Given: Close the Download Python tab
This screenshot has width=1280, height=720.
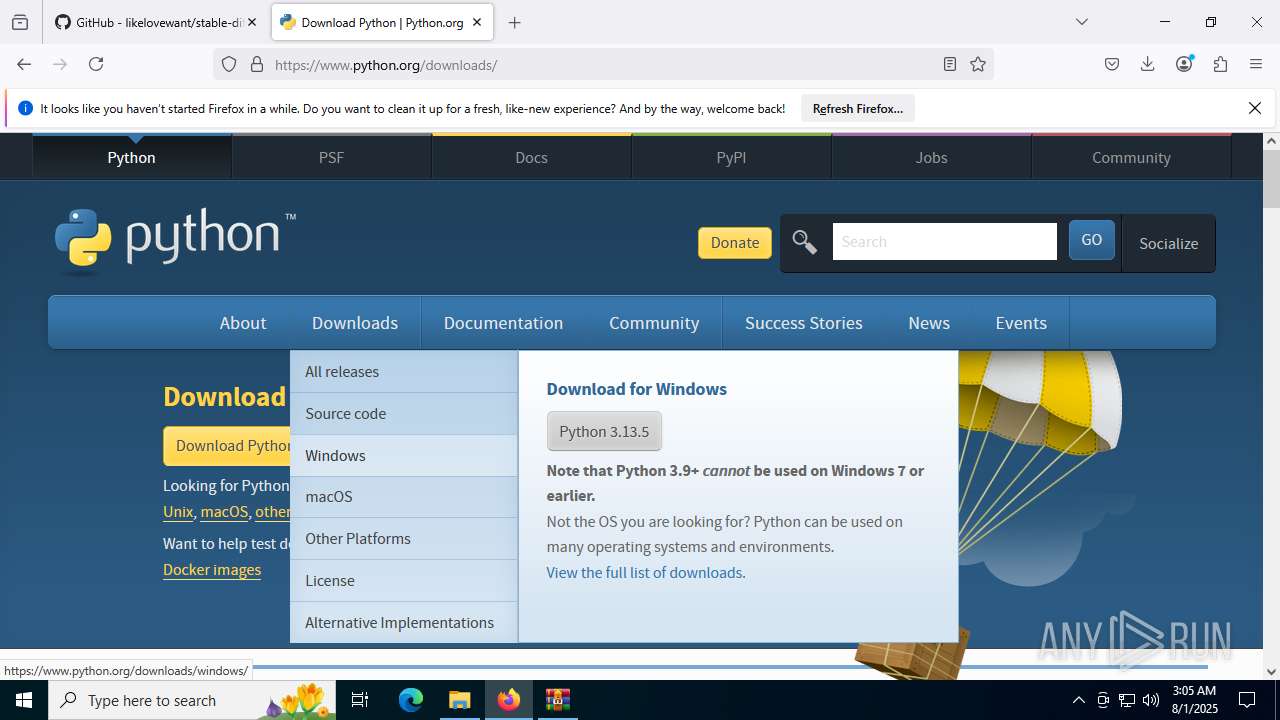Looking at the screenshot, I should (477, 22).
